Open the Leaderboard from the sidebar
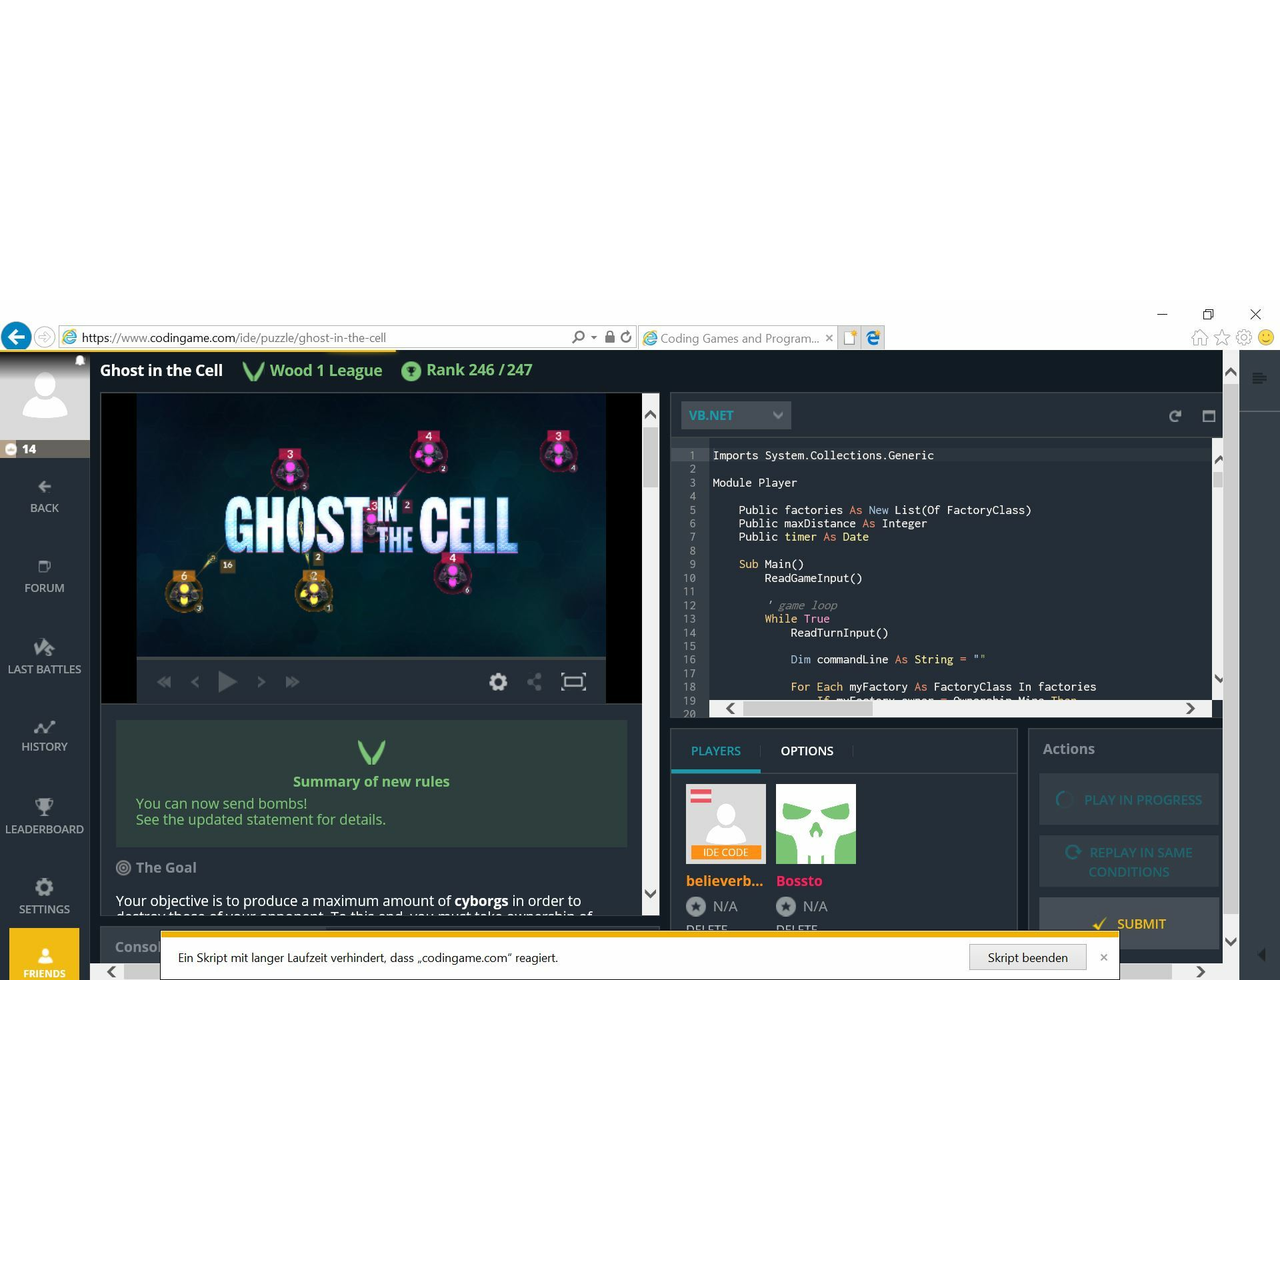The width and height of the screenshot is (1280, 1280). click(44, 817)
